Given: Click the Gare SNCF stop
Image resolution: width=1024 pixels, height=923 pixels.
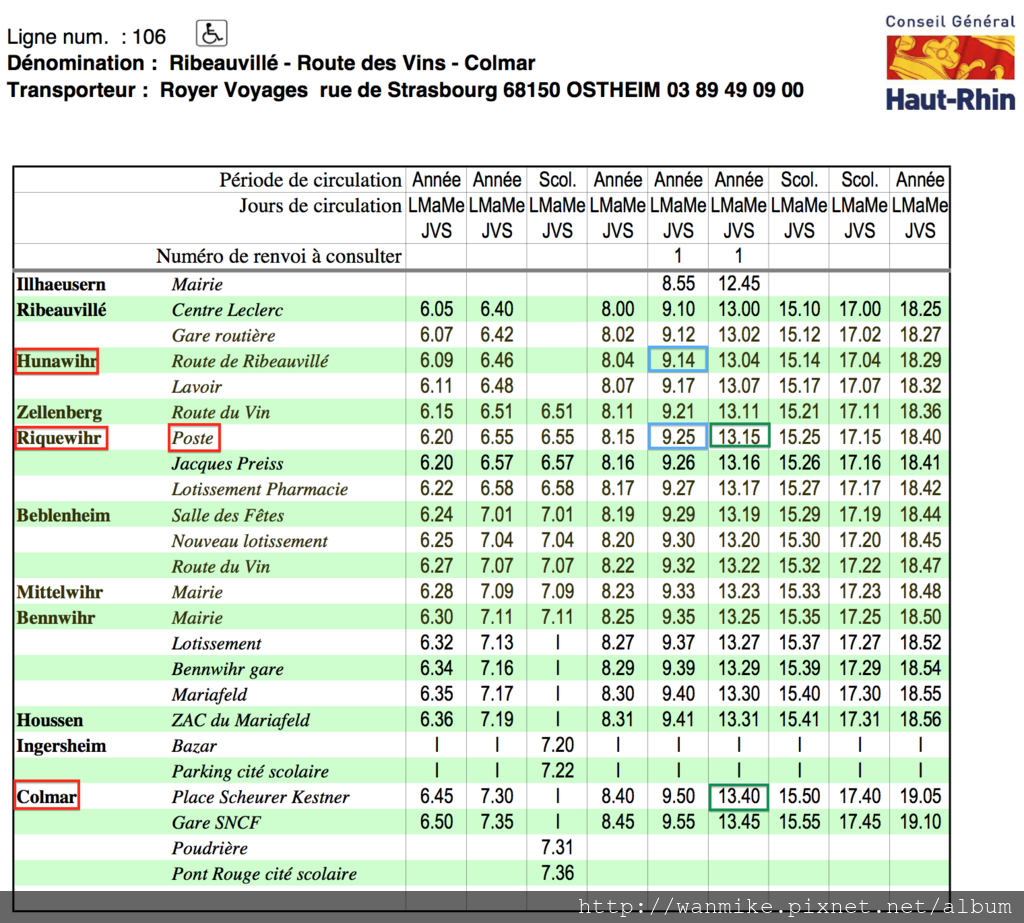Looking at the screenshot, I should (216, 822).
